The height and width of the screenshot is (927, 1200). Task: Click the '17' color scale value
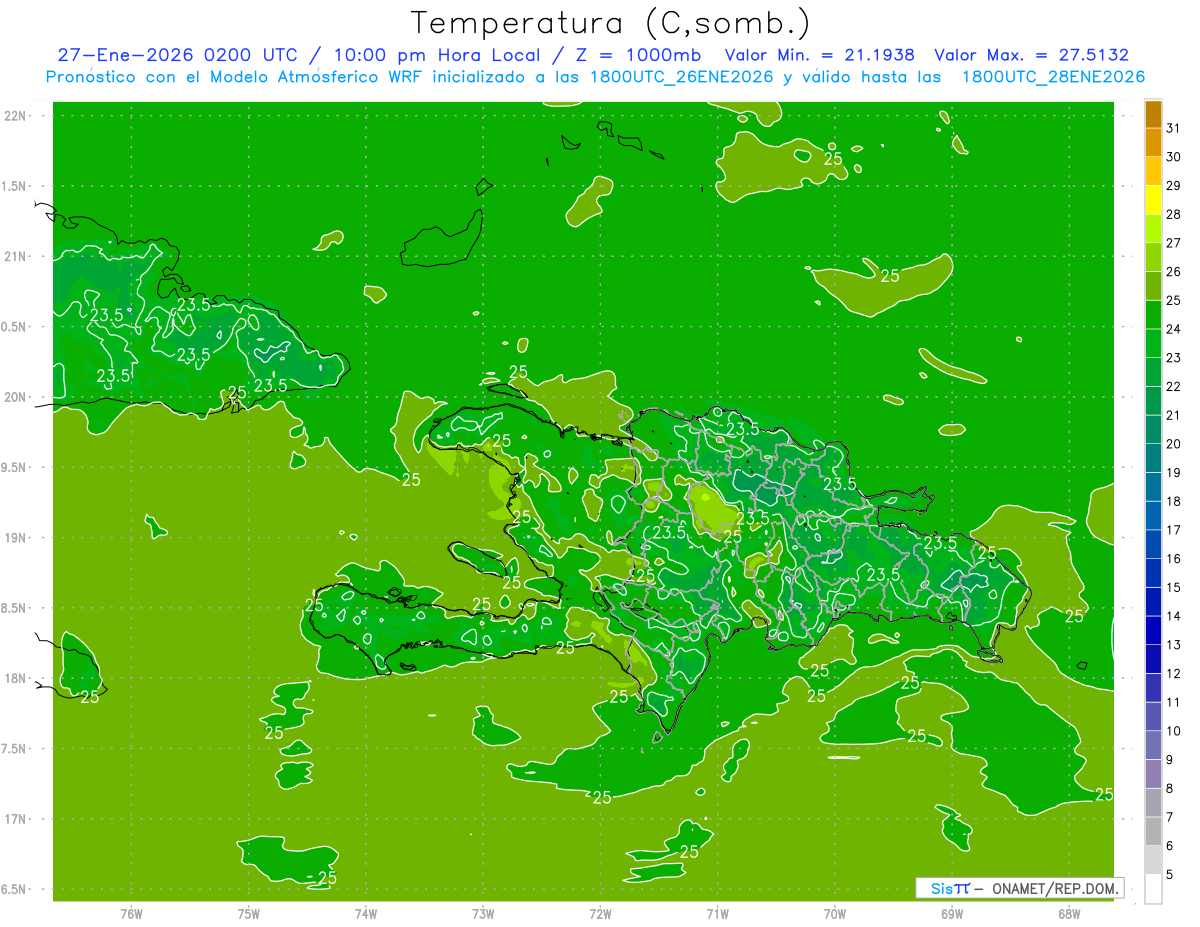pyautogui.click(x=1174, y=530)
